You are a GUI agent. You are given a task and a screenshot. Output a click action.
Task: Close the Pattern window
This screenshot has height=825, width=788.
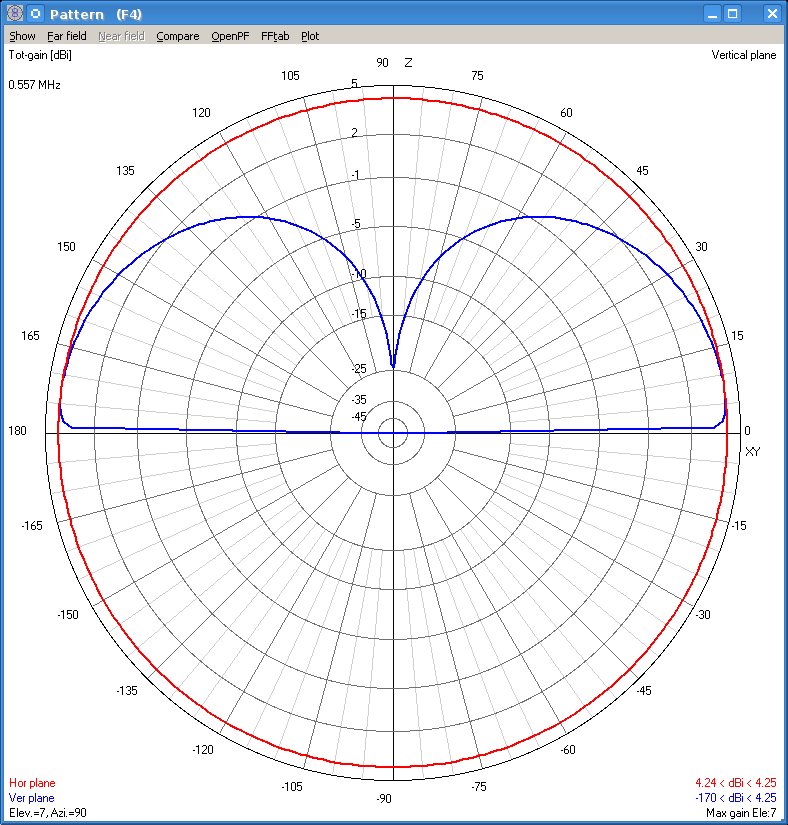point(770,14)
